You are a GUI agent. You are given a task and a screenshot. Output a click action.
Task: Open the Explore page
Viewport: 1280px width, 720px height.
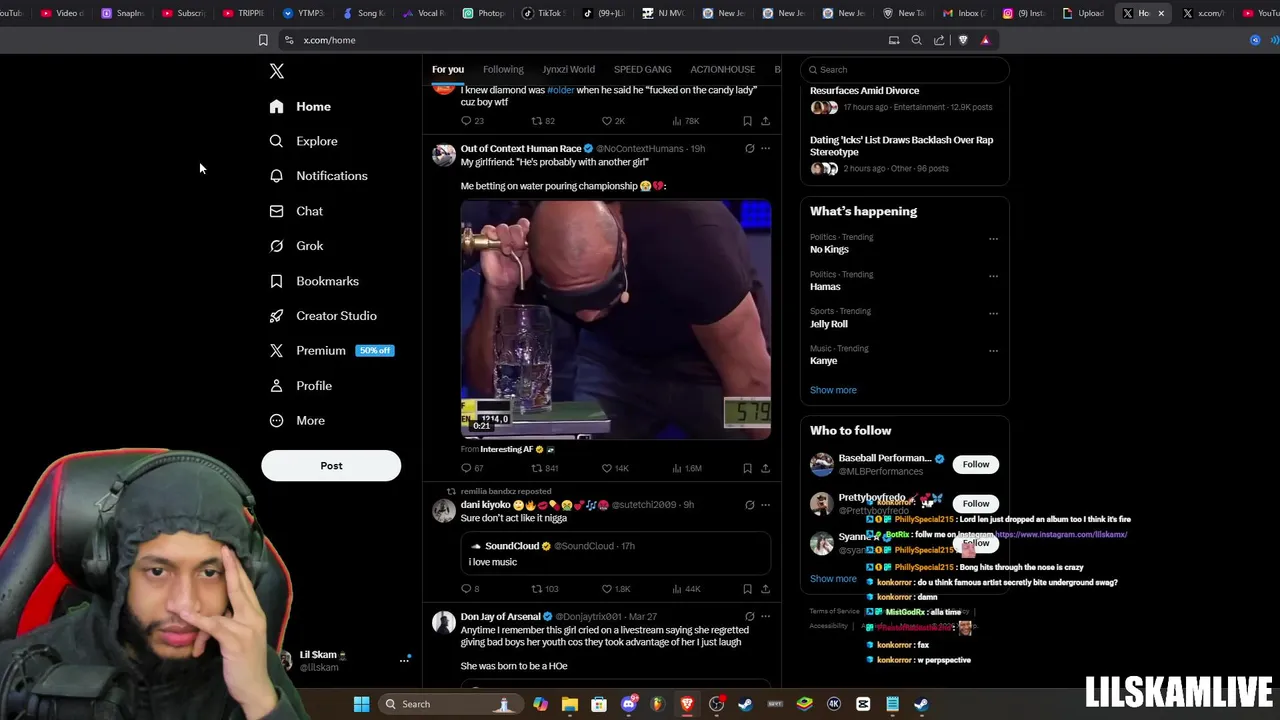coord(303,141)
